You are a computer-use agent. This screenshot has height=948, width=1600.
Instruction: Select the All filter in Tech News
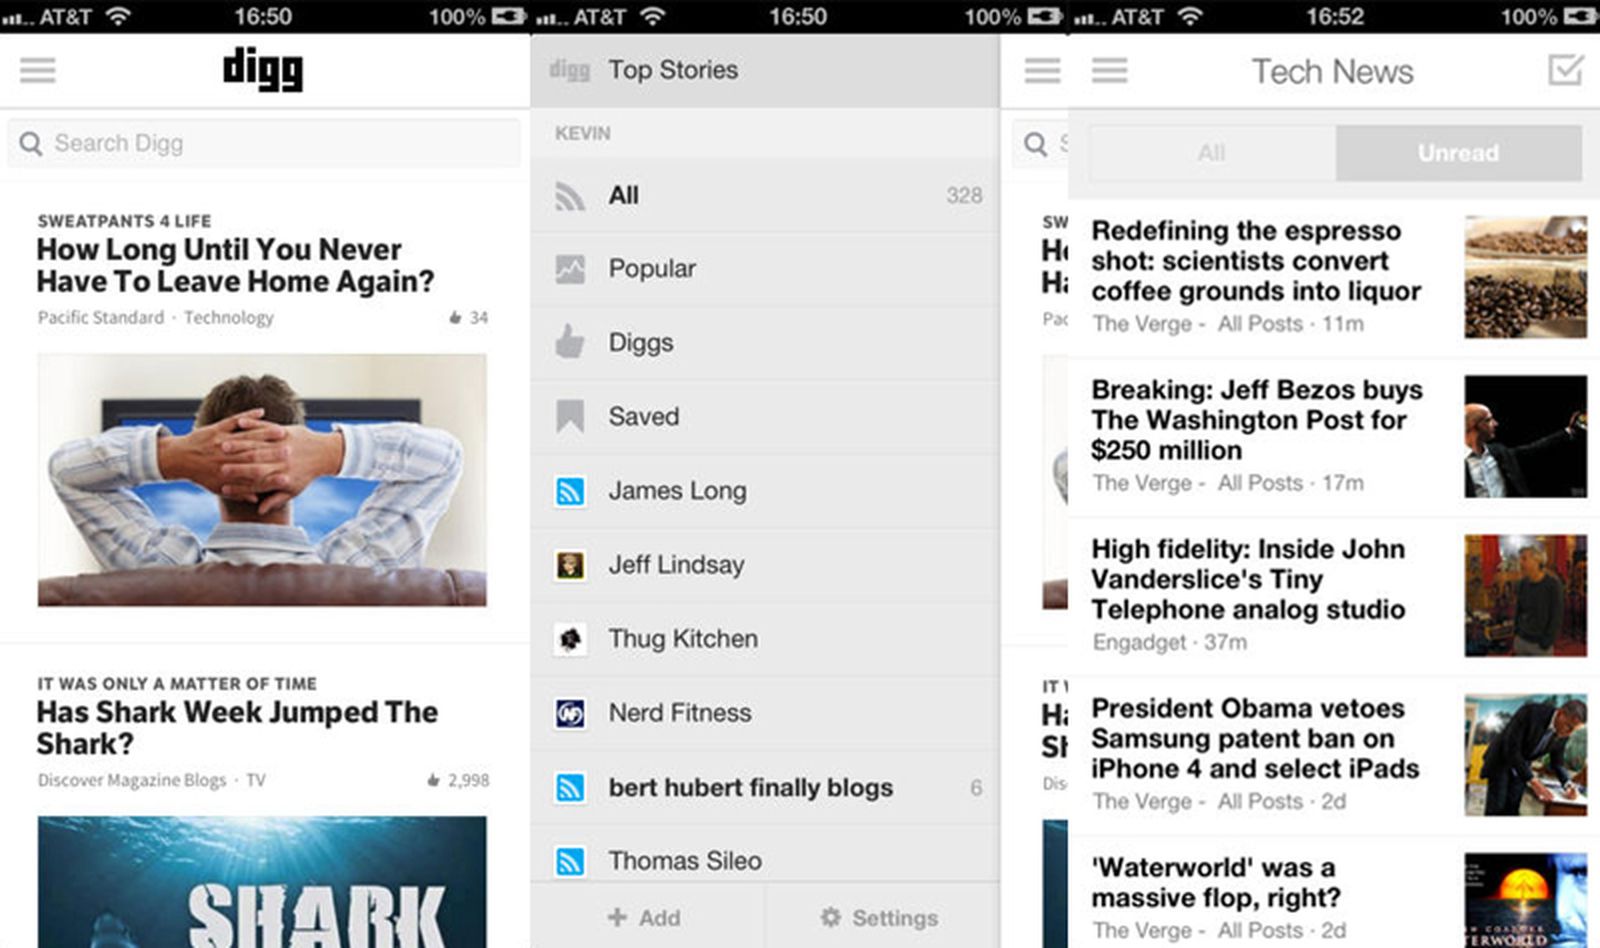1210,152
